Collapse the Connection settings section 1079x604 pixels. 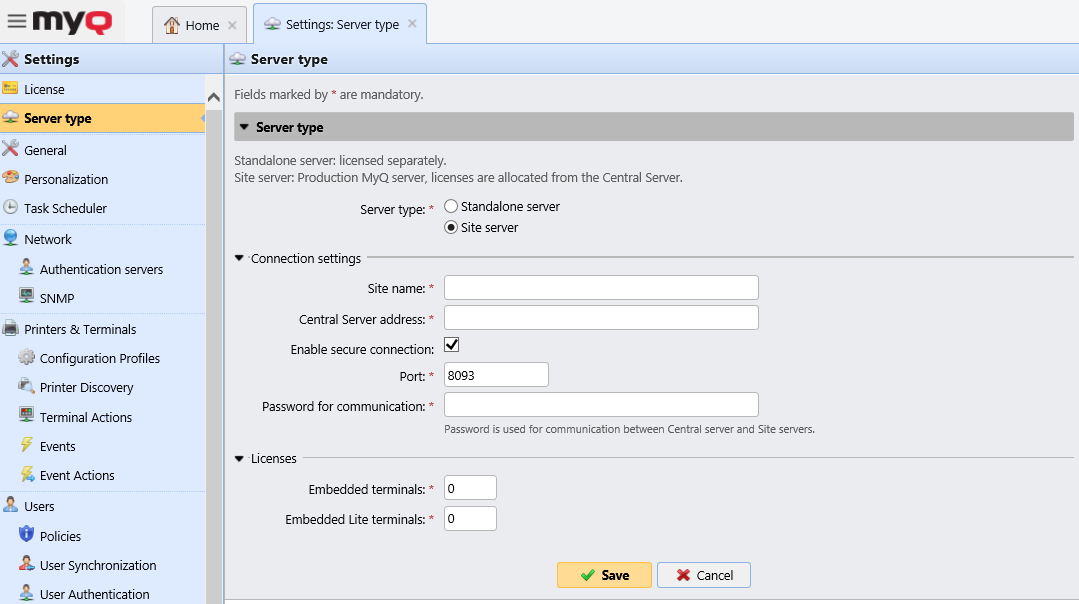pyautogui.click(x=239, y=258)
